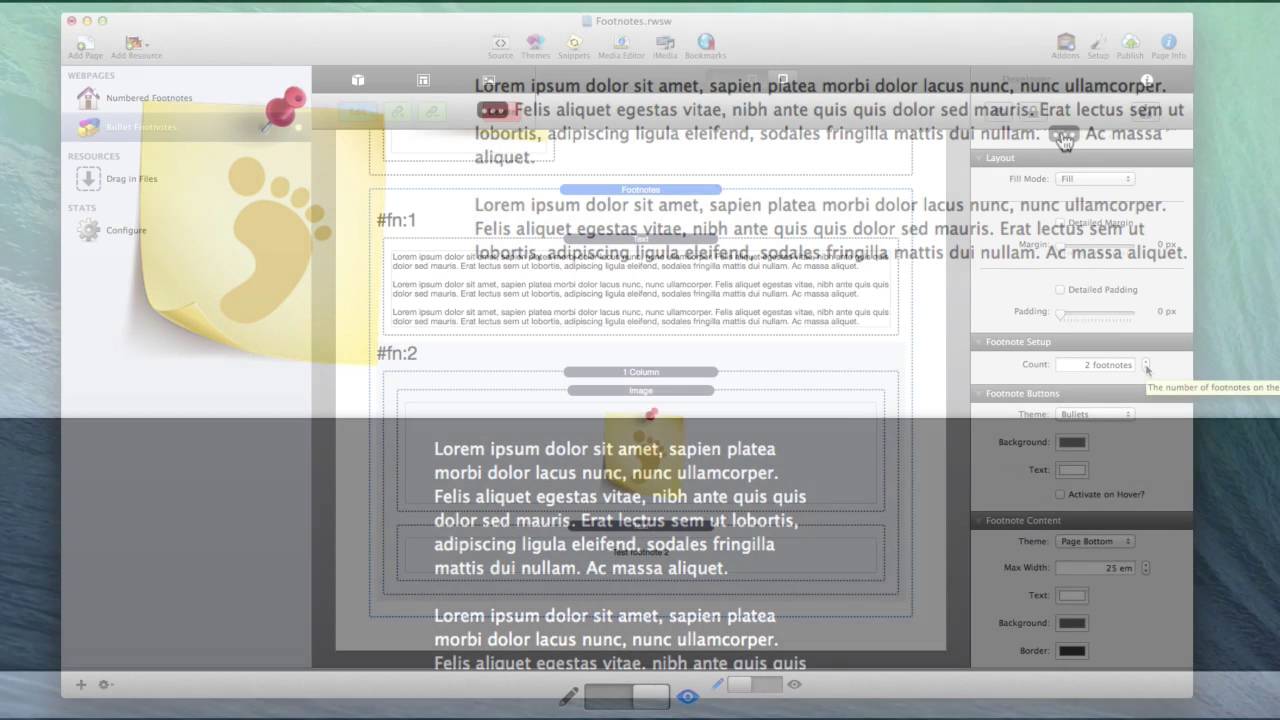Open Footnote Buttons Background color swatch
This screenshot has height=720, width=1280.
[x=1072, y=442]
